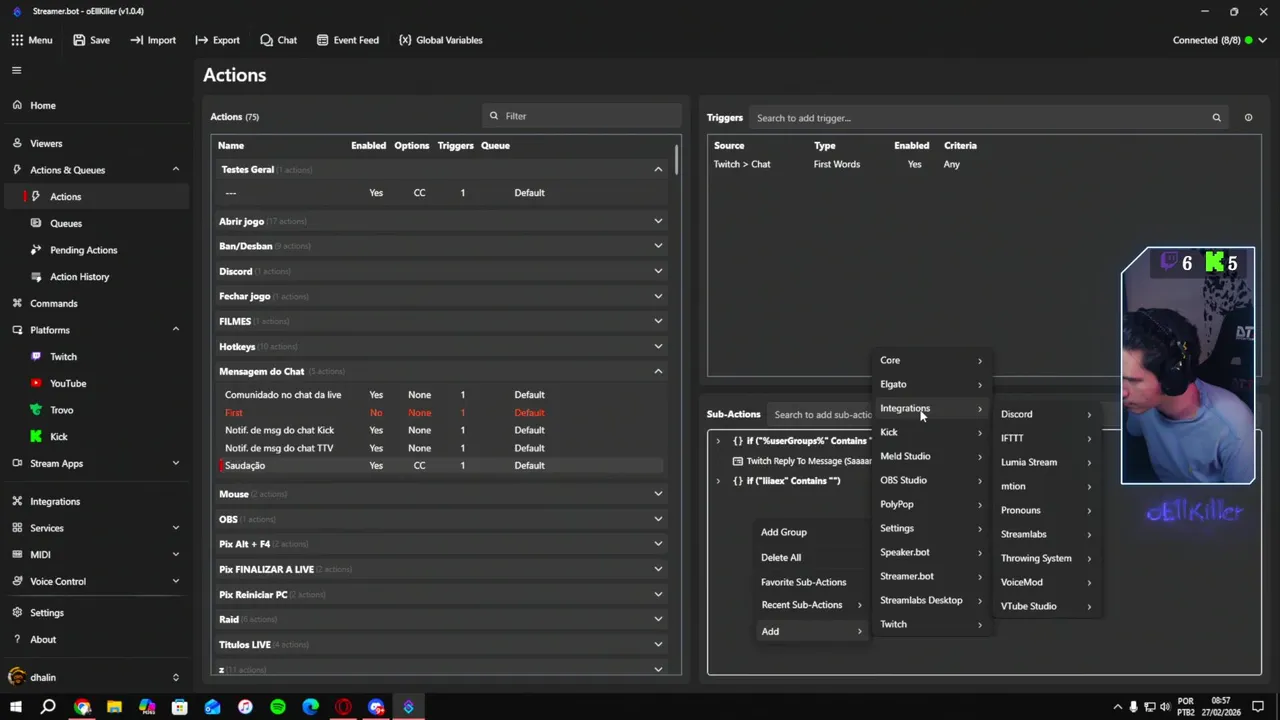Collapse the Testes Geral action group
This screenshot has width=1280, height=720.
click(658, 170)
